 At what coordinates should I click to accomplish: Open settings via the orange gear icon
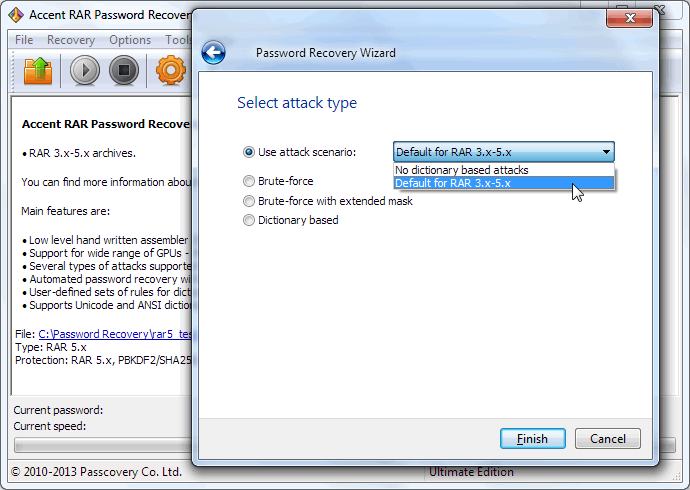171,71
